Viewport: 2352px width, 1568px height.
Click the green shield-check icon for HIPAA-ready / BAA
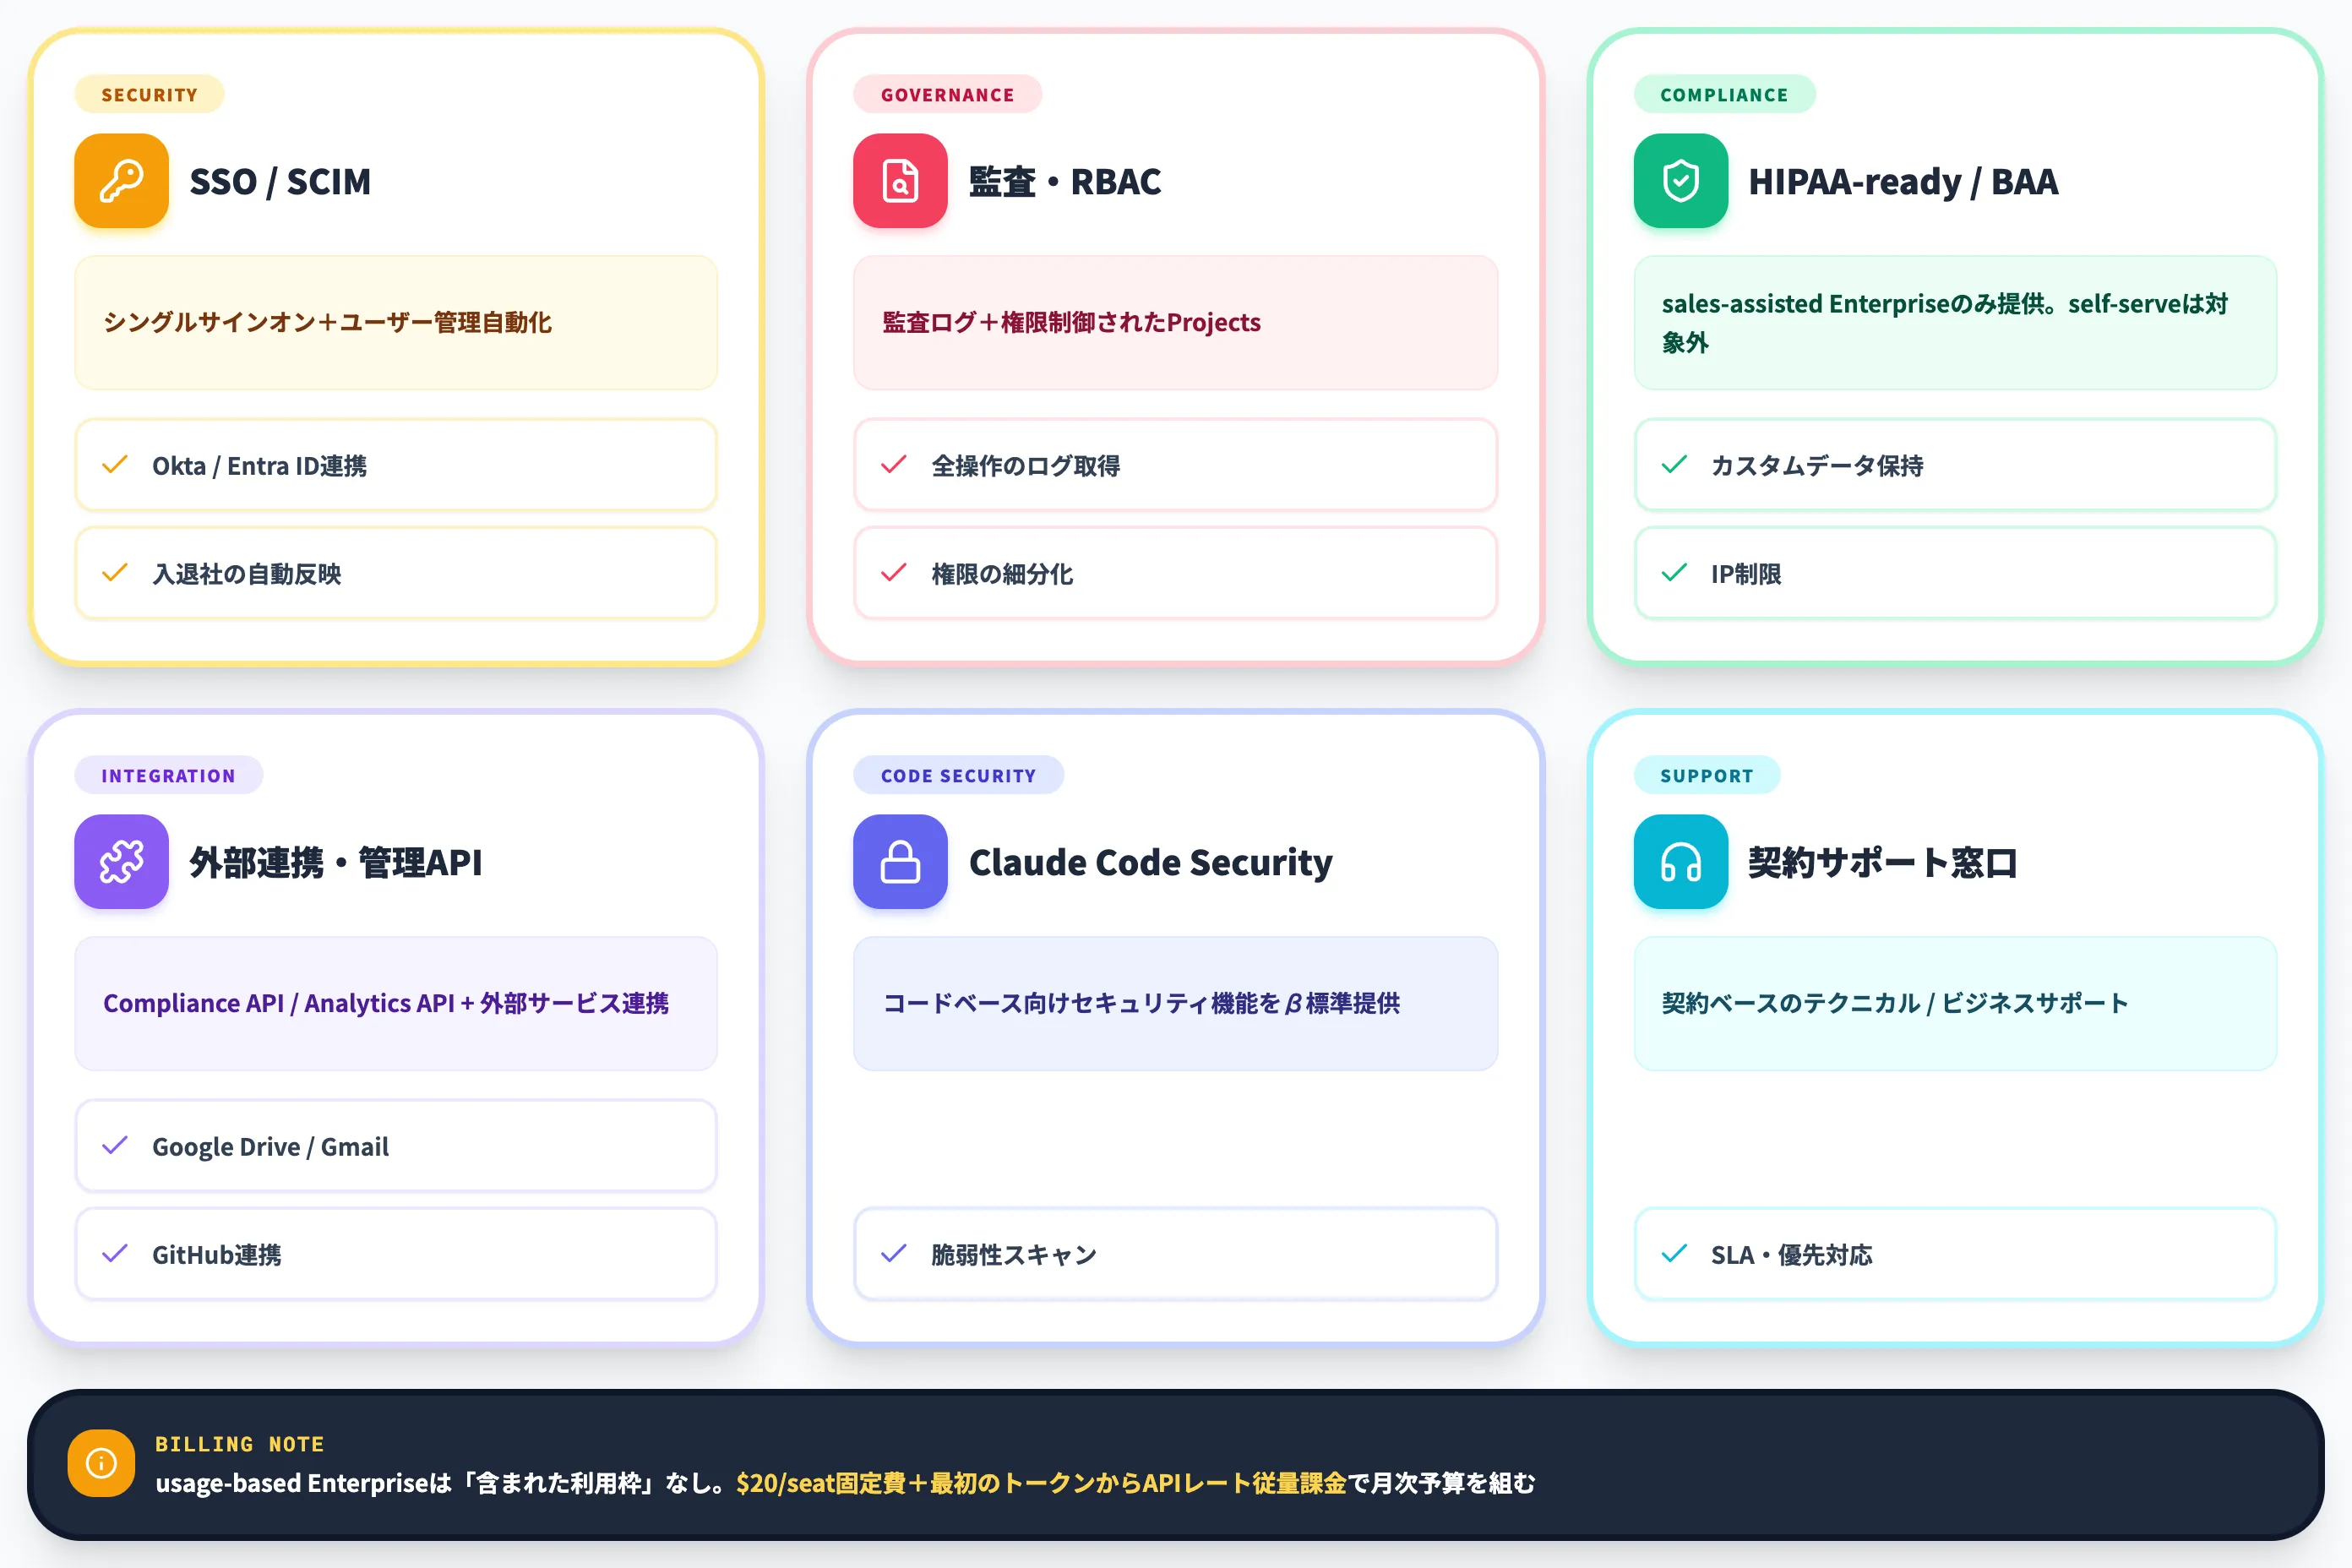point(1681,181)
